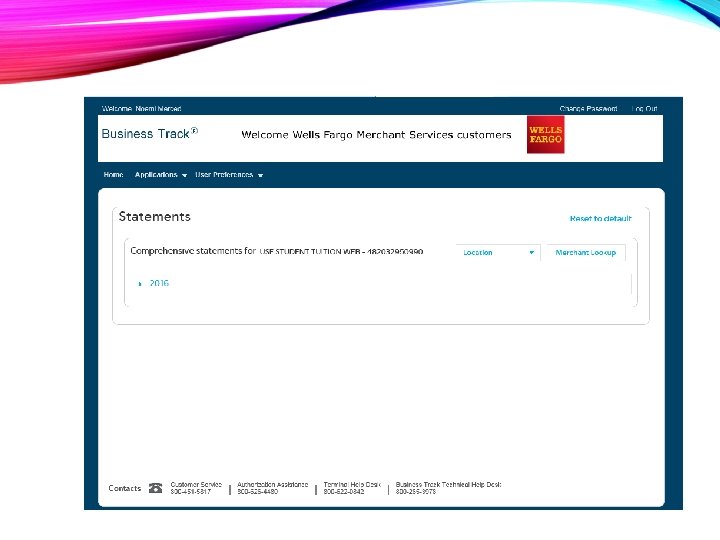
Task: Click the Contacts label
Action: click(x=124, y=488)
